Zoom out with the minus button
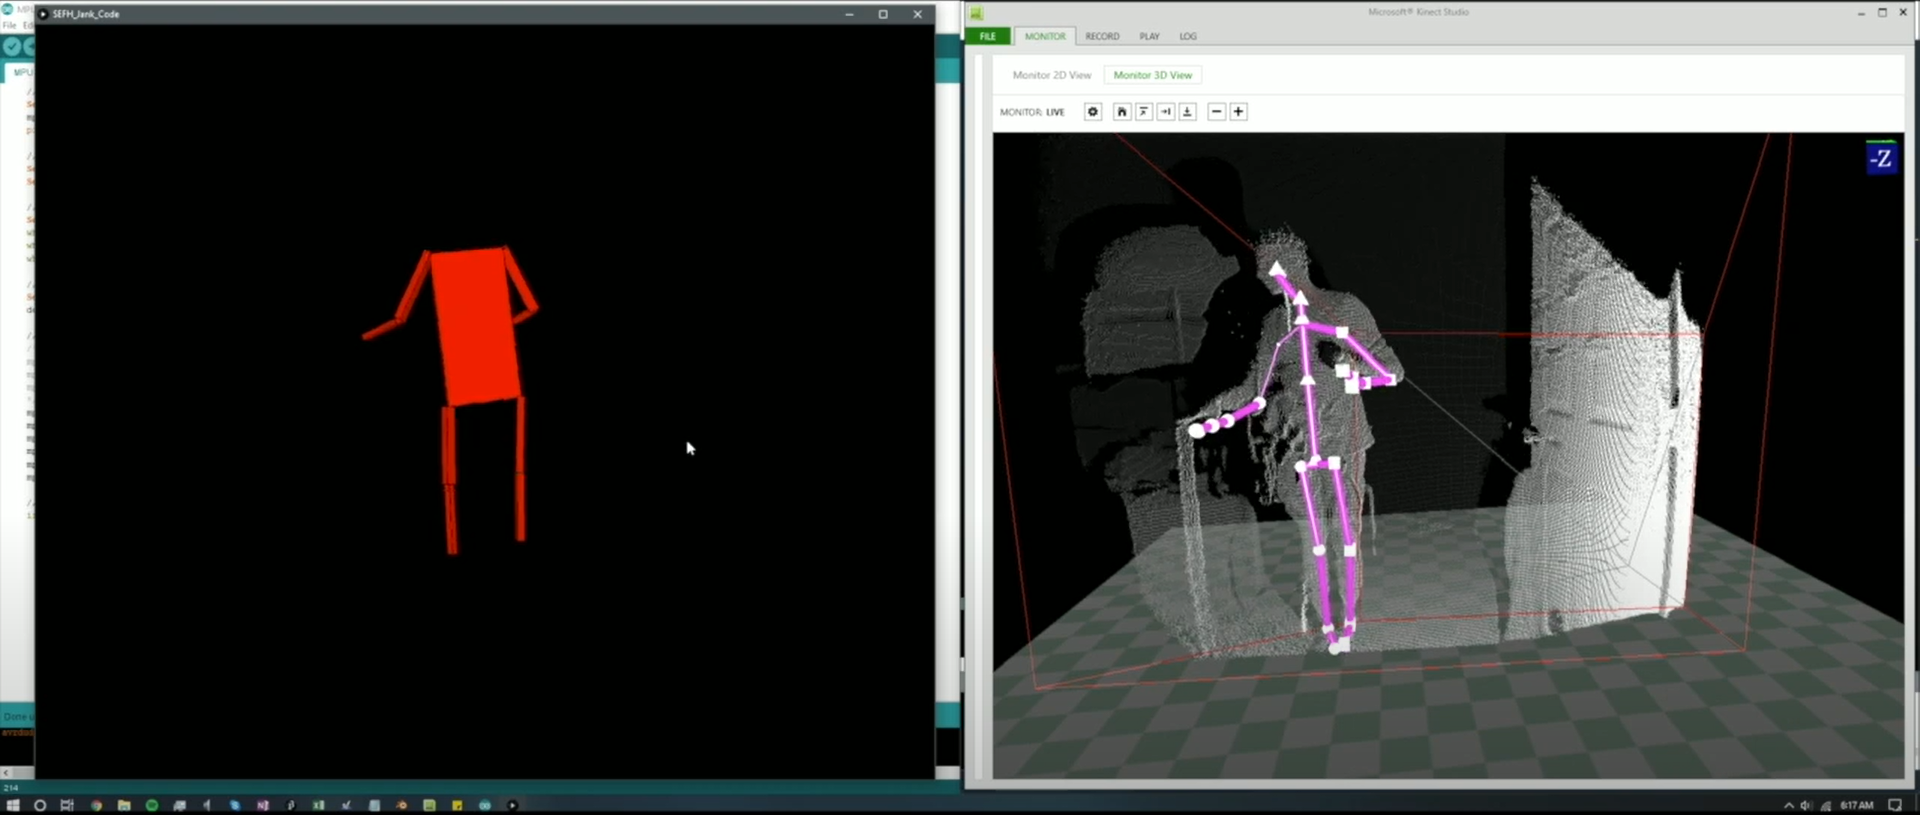1920x815 pixels. (x=1216, y=112)
